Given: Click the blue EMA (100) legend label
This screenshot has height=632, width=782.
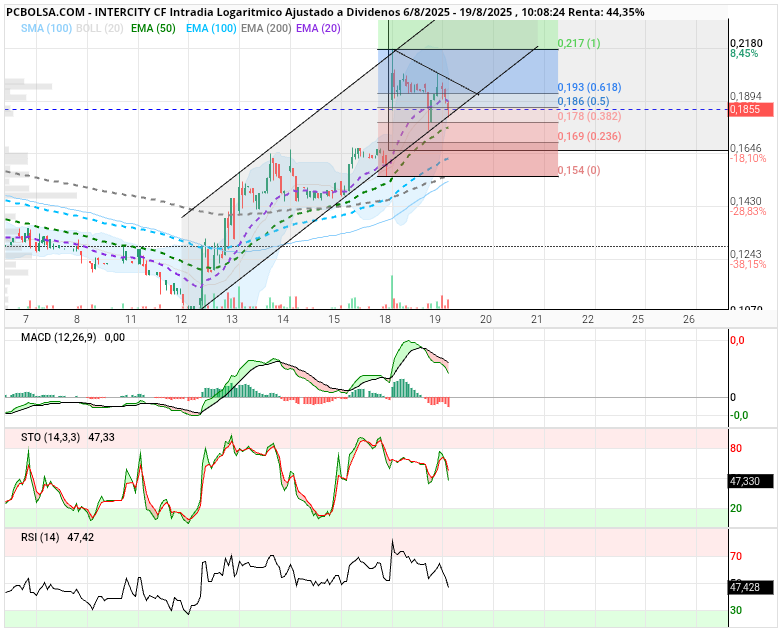Looking at the screenshot, I should pos(211,28).
